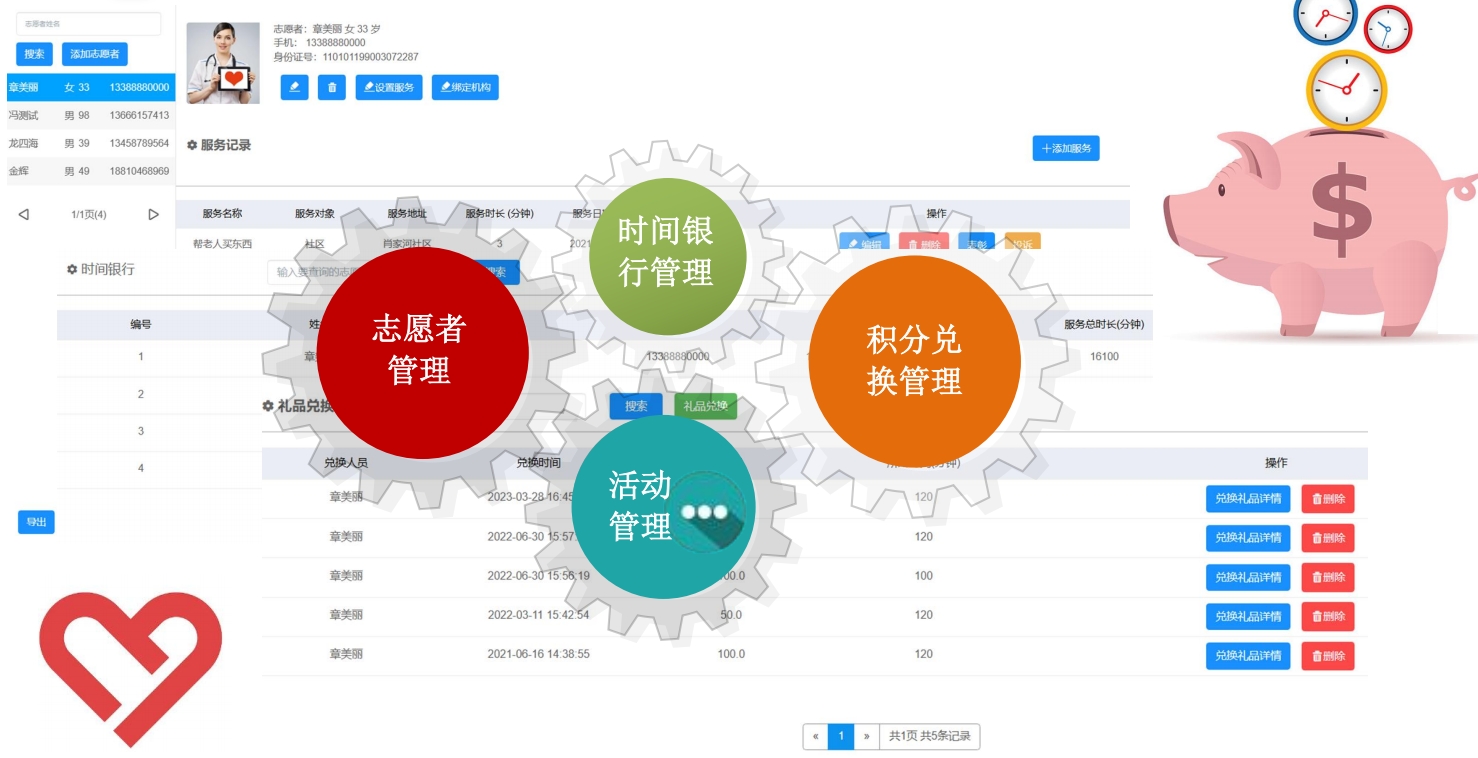Viewport: 1478px width, 758px height.
Task: Click 搜索 under the volunteer name field
Action: pyautogui.click(x=34, y=54)
